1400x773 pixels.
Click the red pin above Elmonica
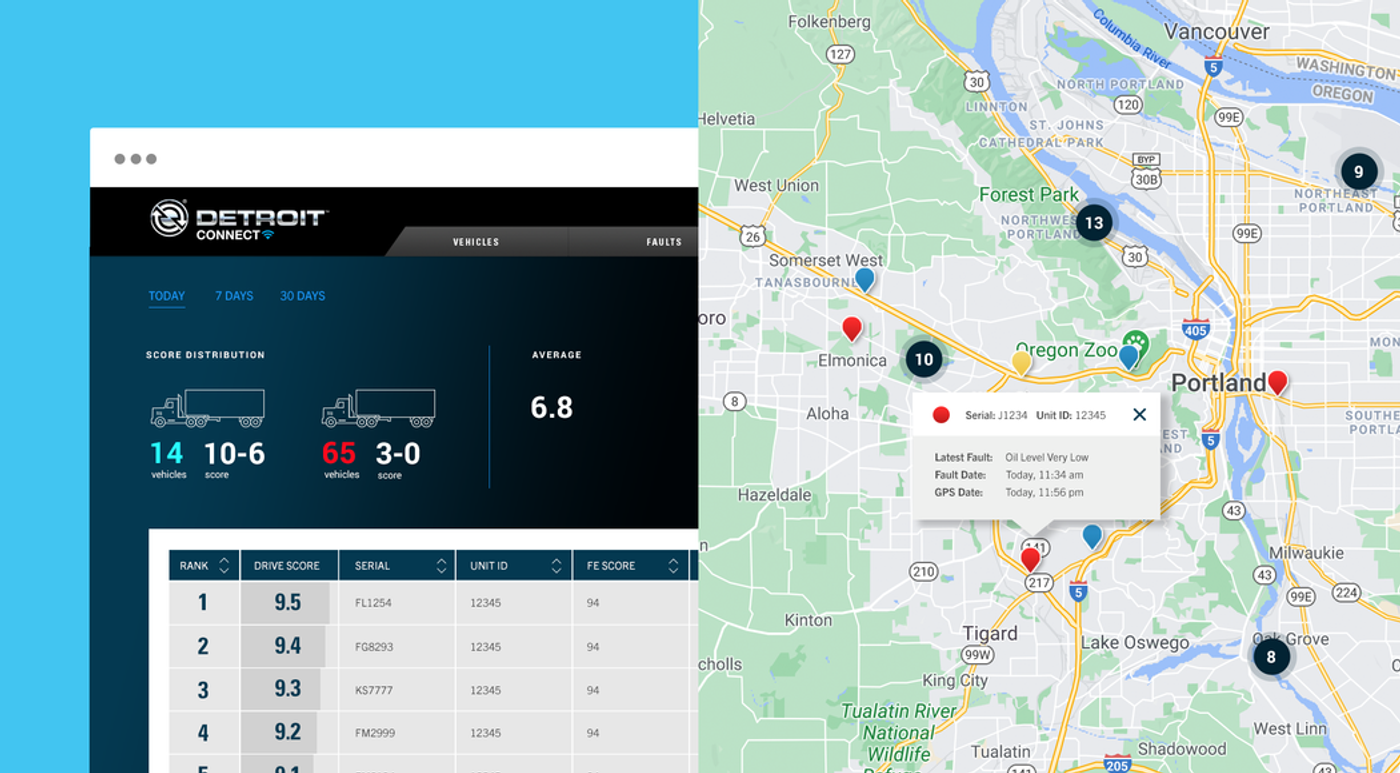point(852,329)
